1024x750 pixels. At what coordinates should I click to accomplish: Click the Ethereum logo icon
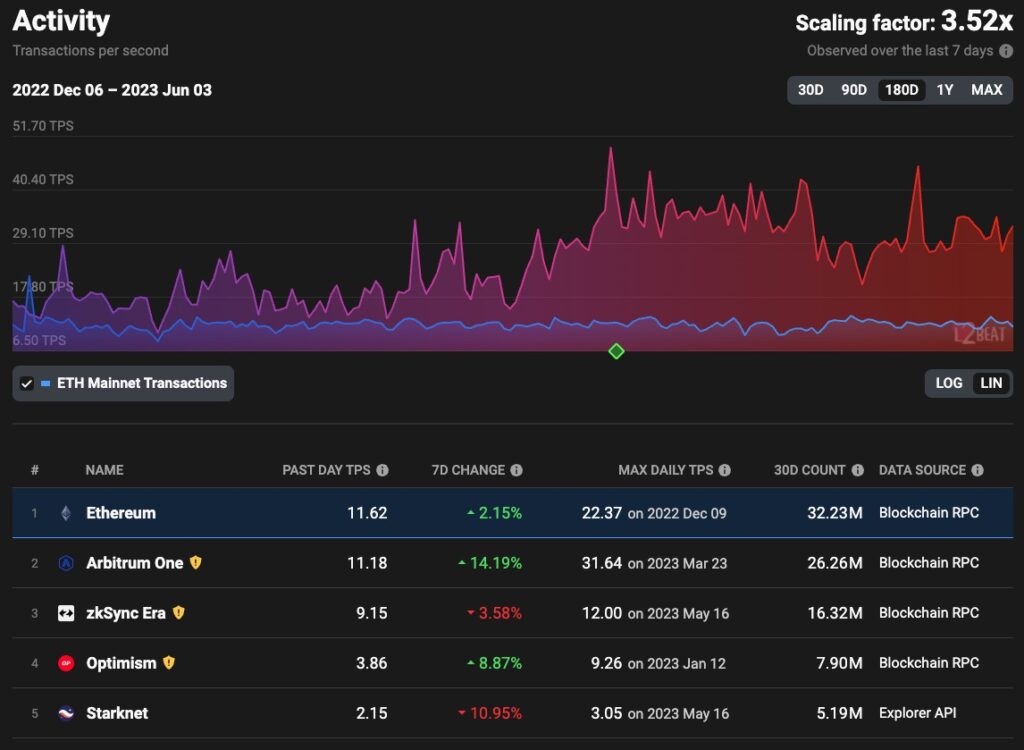click(x=66, y=514)
